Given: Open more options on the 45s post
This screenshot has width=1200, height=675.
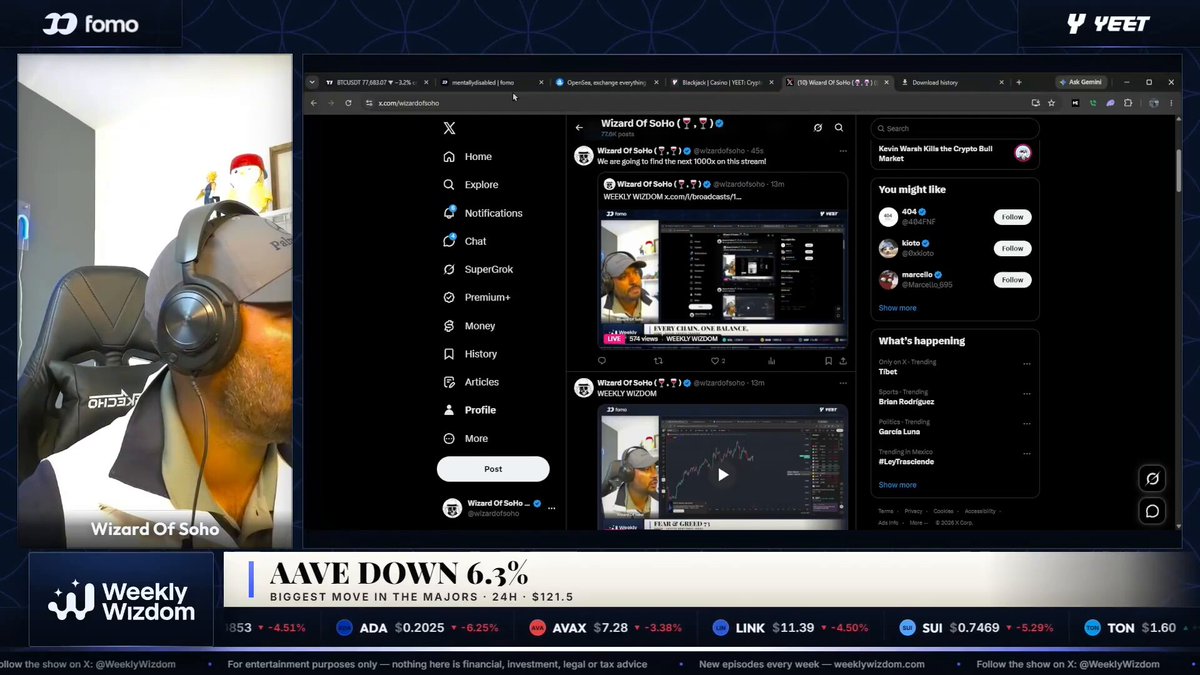Looking at the screenshot, I should 844,150.
